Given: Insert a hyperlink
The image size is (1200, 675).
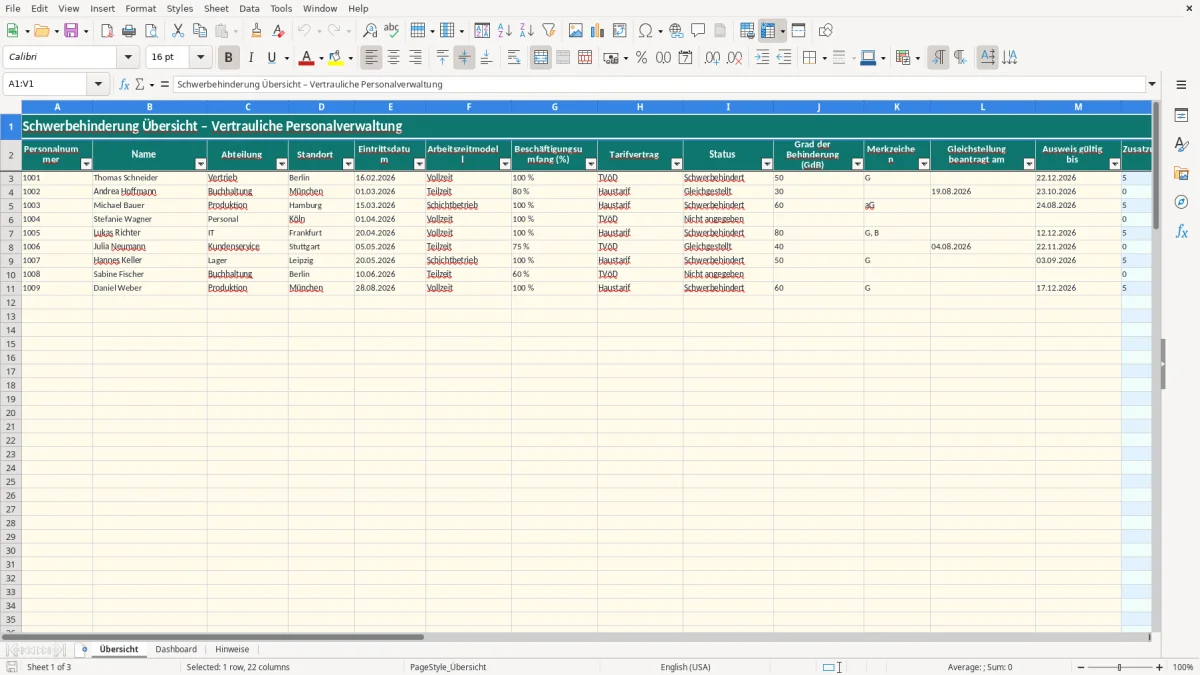Looking at the screenshot, I should tap(676, 31).
